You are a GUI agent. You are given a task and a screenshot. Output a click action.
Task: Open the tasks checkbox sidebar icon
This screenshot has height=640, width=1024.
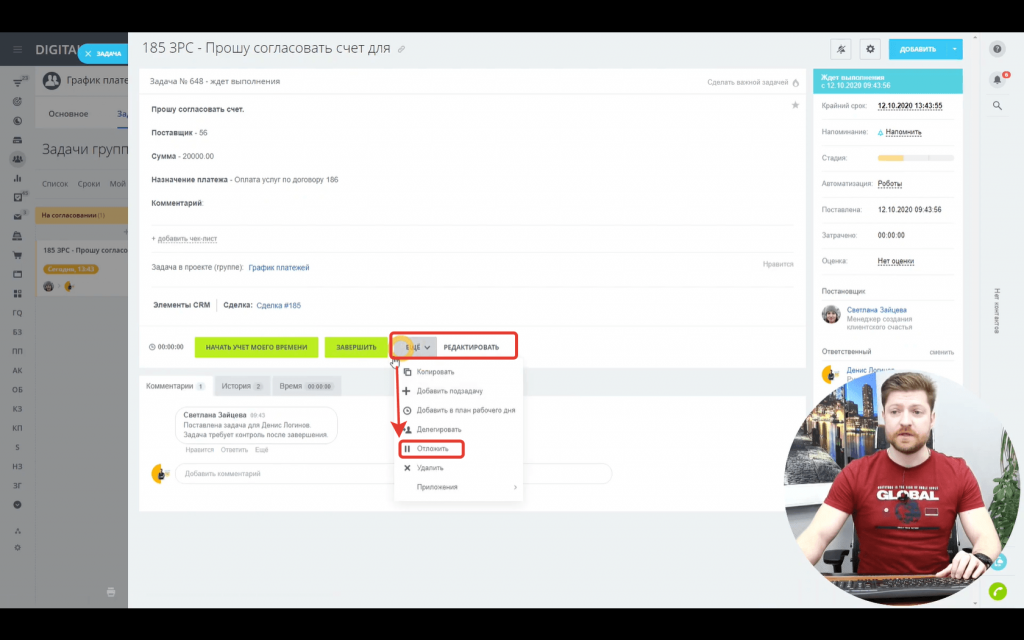coord(18,197)
